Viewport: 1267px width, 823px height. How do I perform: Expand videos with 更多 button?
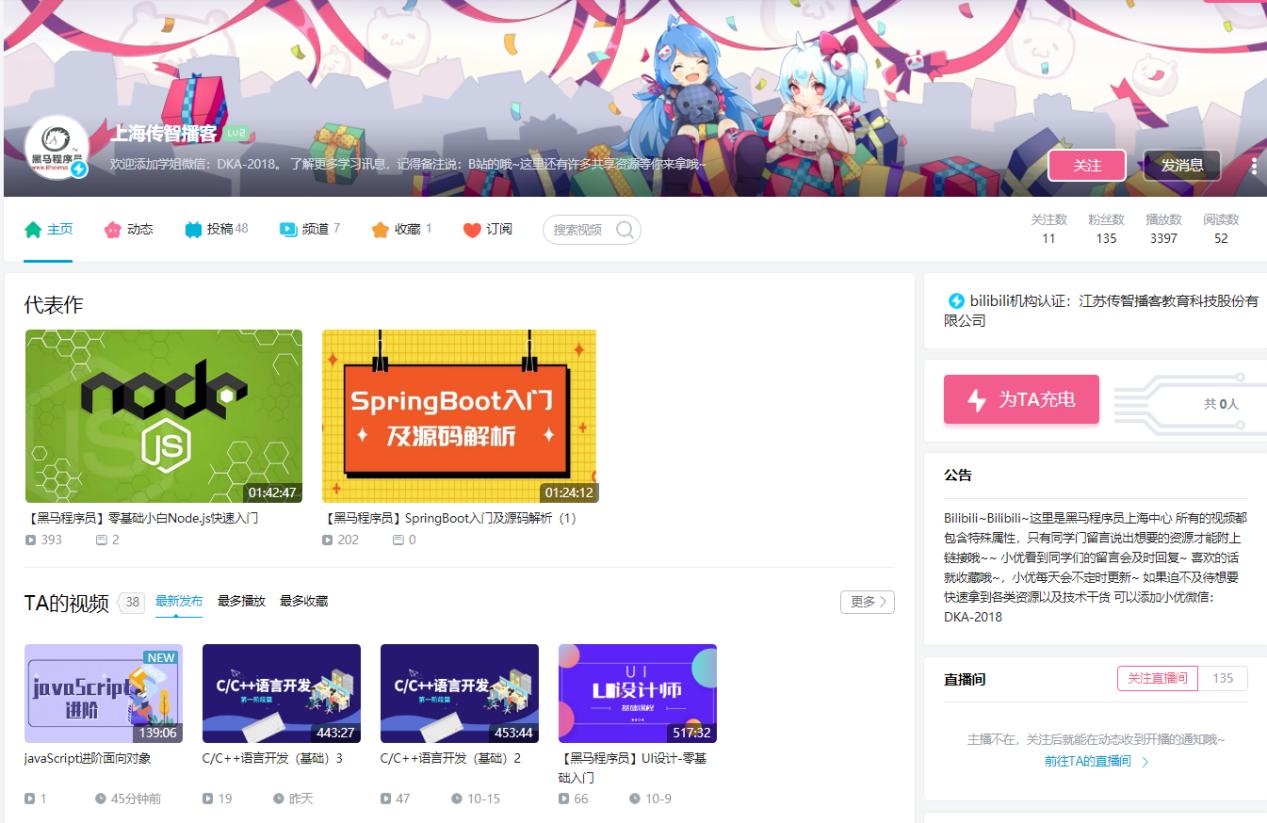pos(867,602)
